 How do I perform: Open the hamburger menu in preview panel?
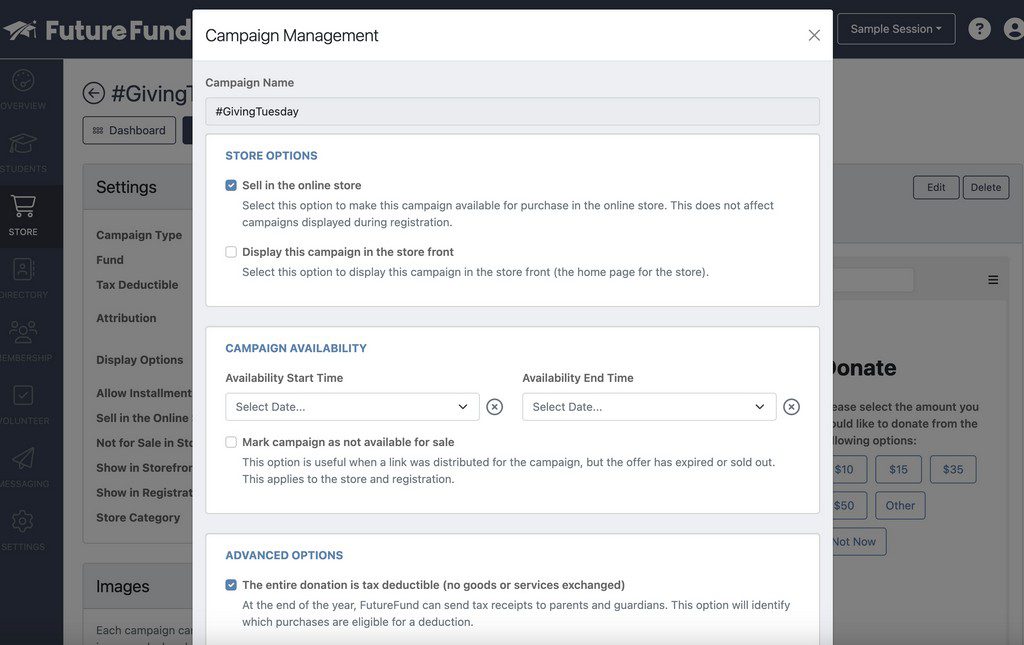[x=993, y=280]
